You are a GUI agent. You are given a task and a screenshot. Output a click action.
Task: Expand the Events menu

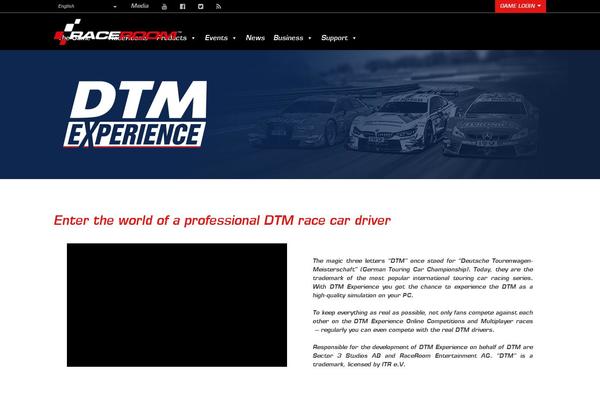click(x=220, y=38)
